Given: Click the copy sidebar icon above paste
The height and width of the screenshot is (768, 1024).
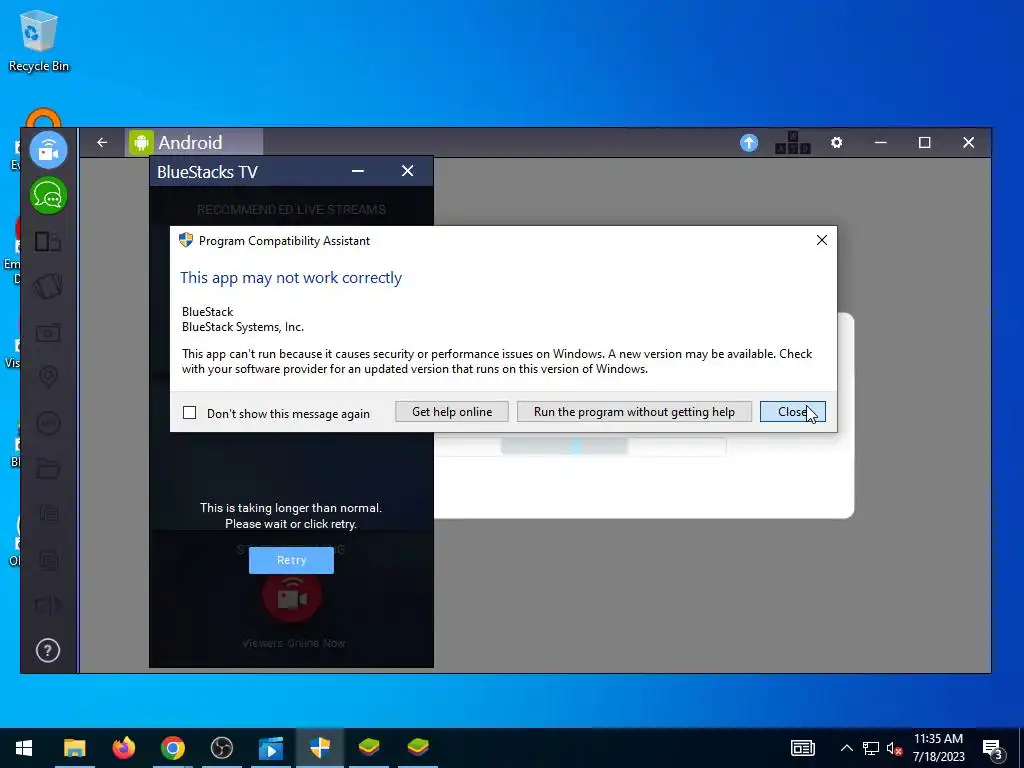Looking at the screenshot, I should pos(48,515).
